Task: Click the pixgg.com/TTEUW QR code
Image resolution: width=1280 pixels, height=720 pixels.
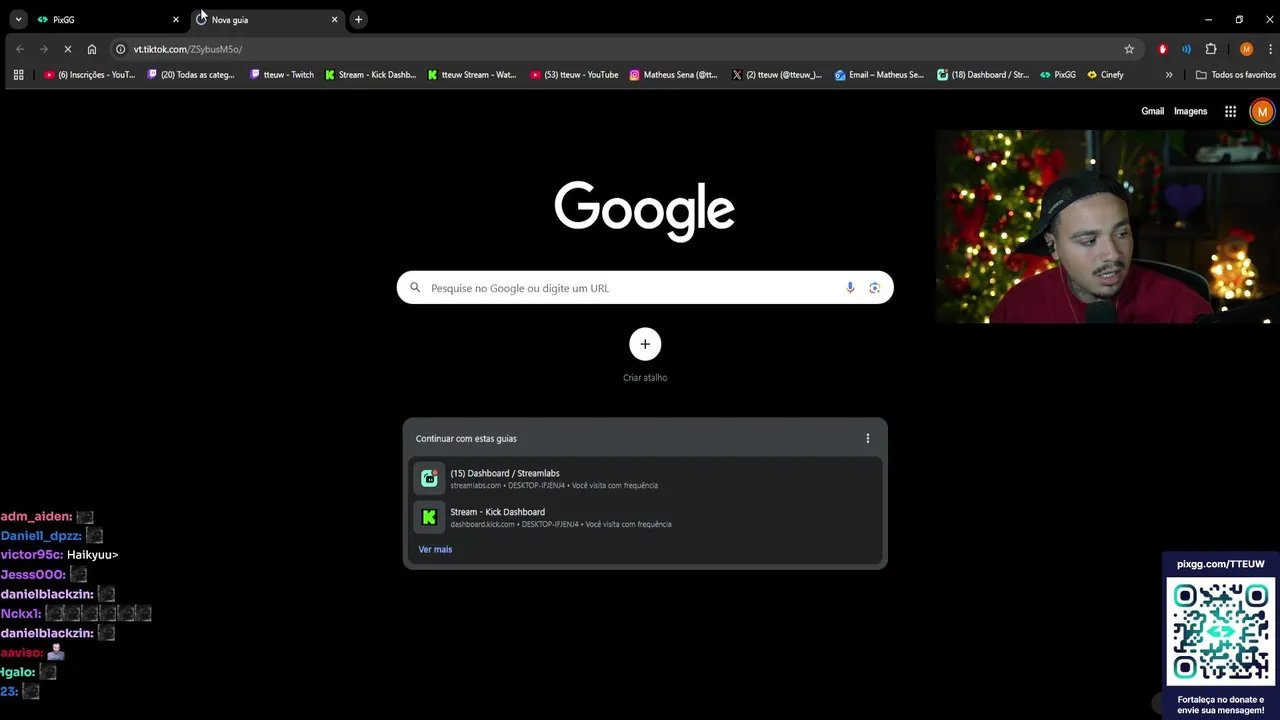Action: 1221,631
